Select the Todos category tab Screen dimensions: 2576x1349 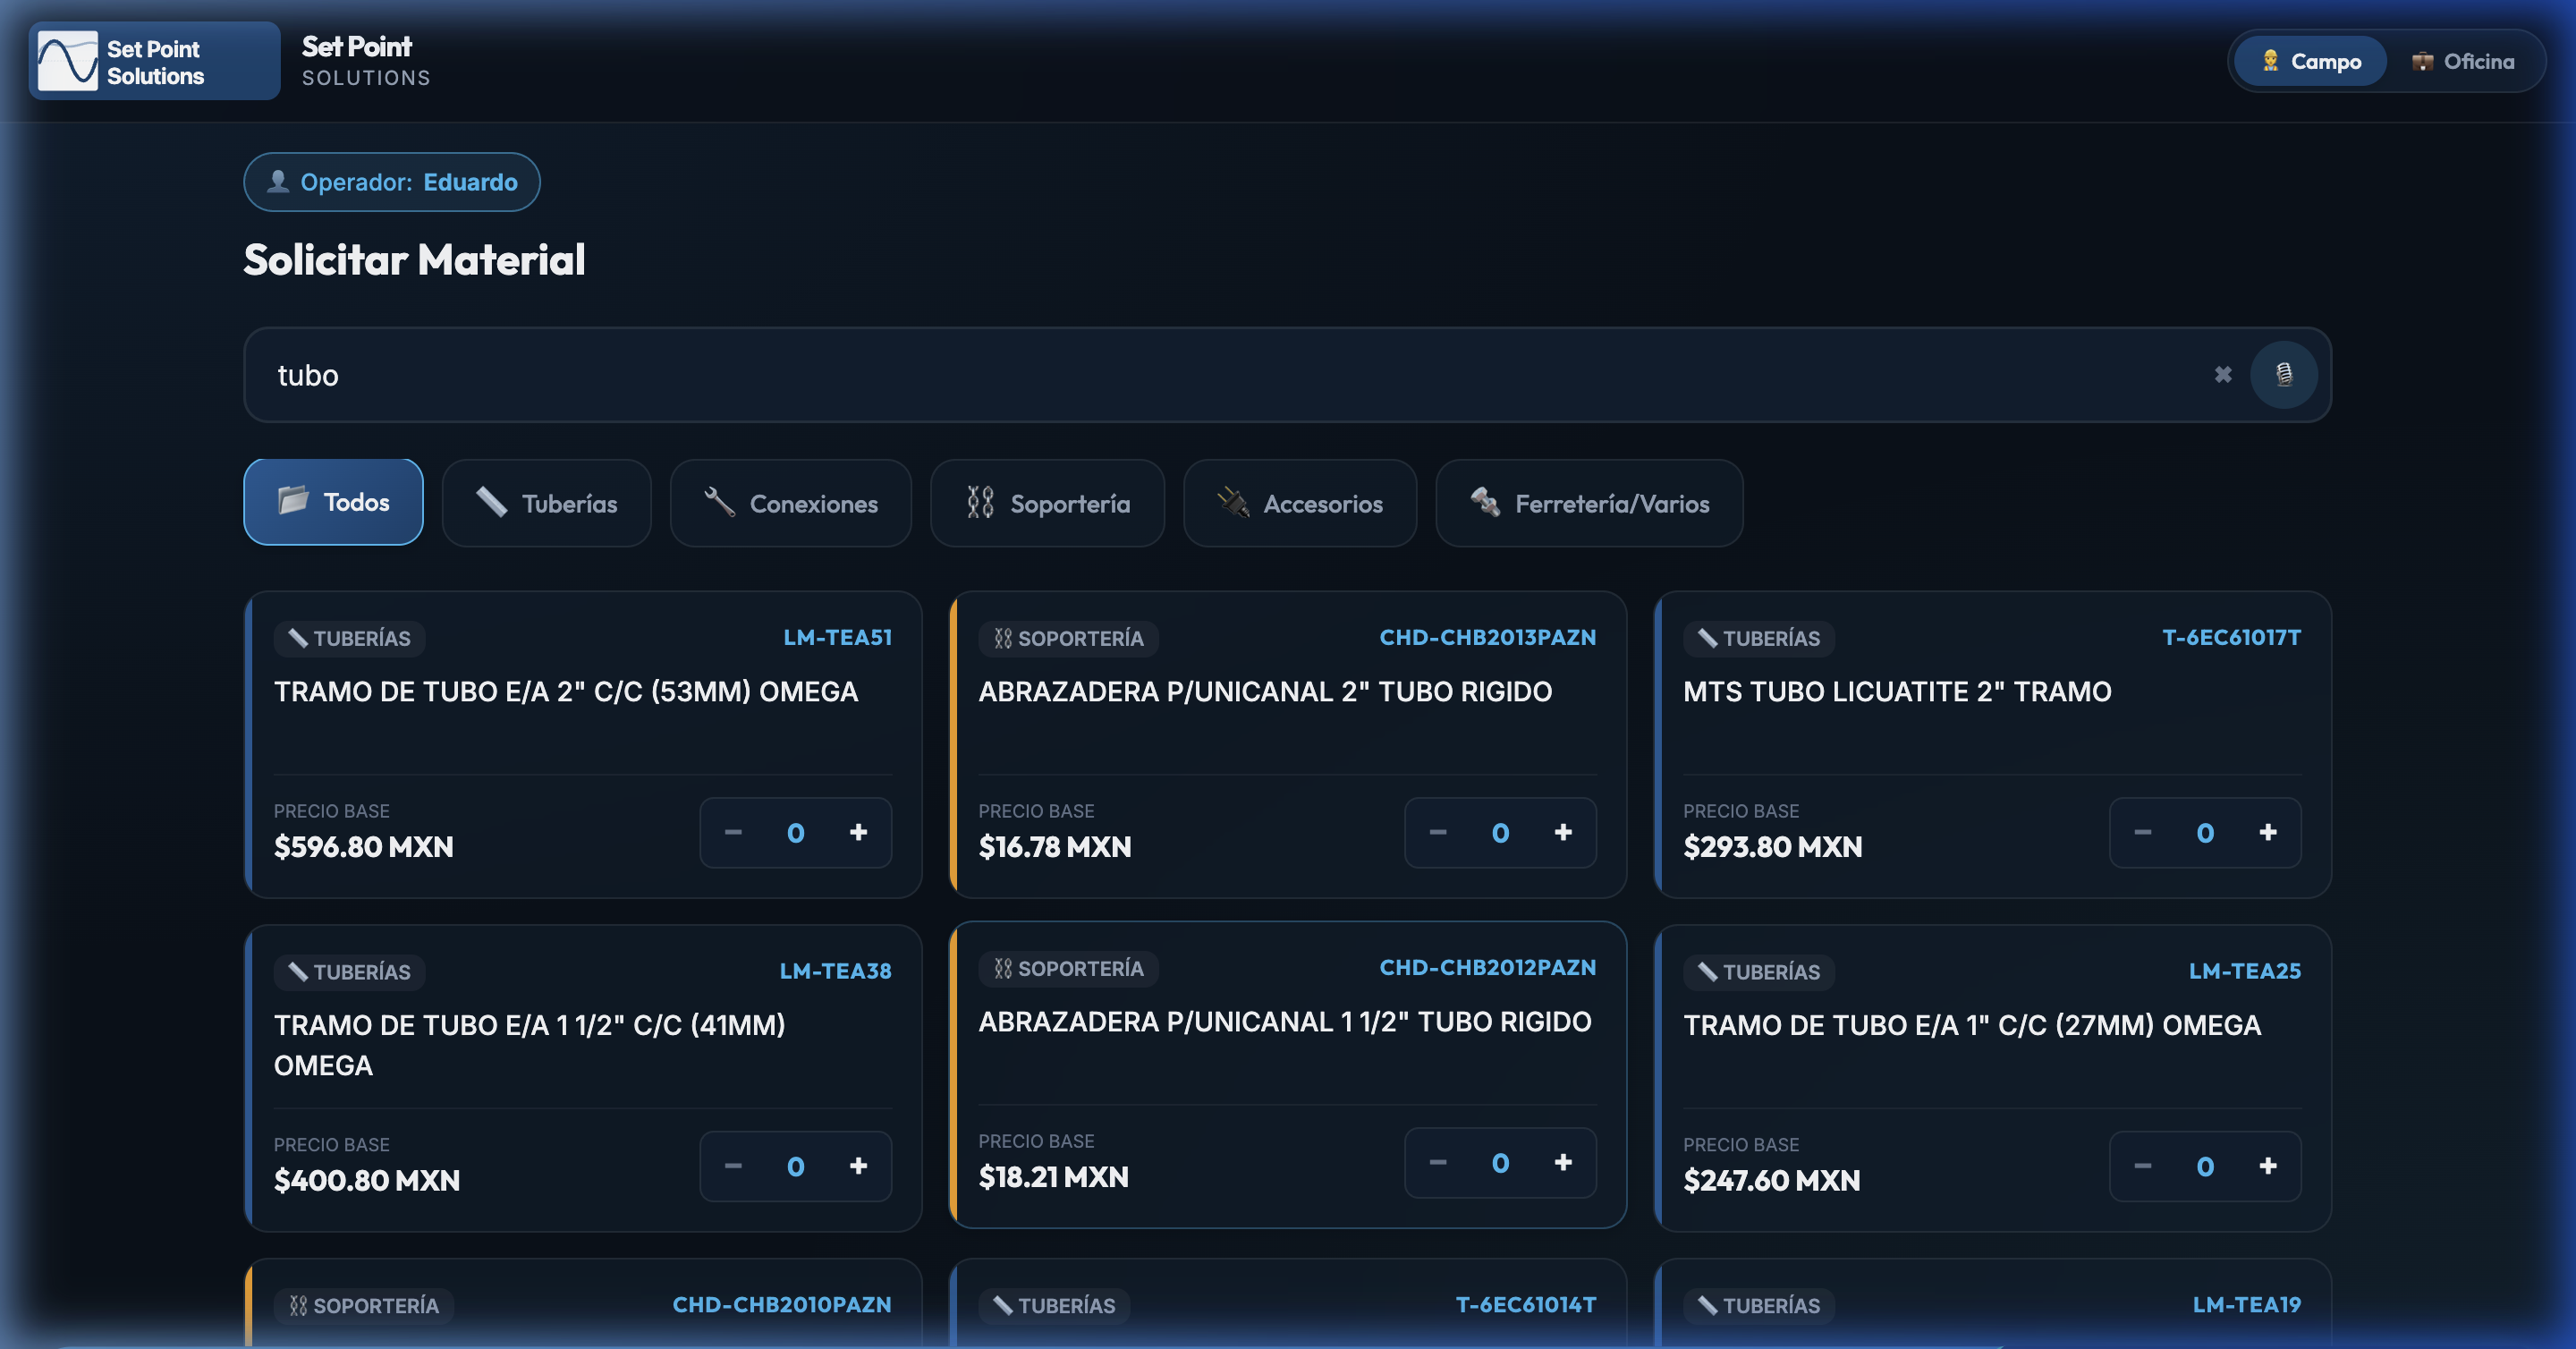tap(333, 502)
